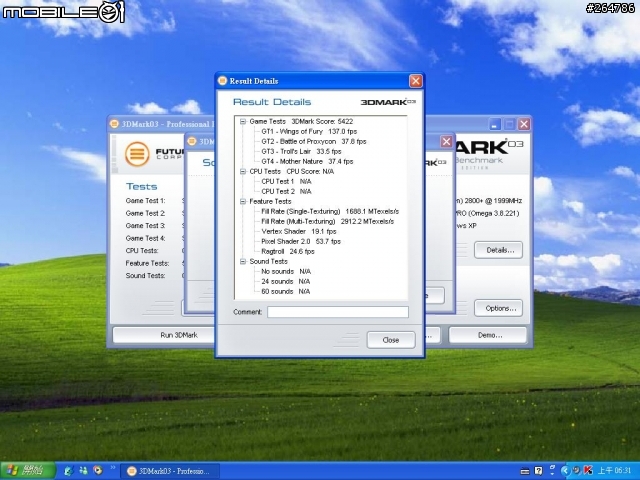
Task: Select the 60 sounds N/A row
Action: tap(285, 291)
